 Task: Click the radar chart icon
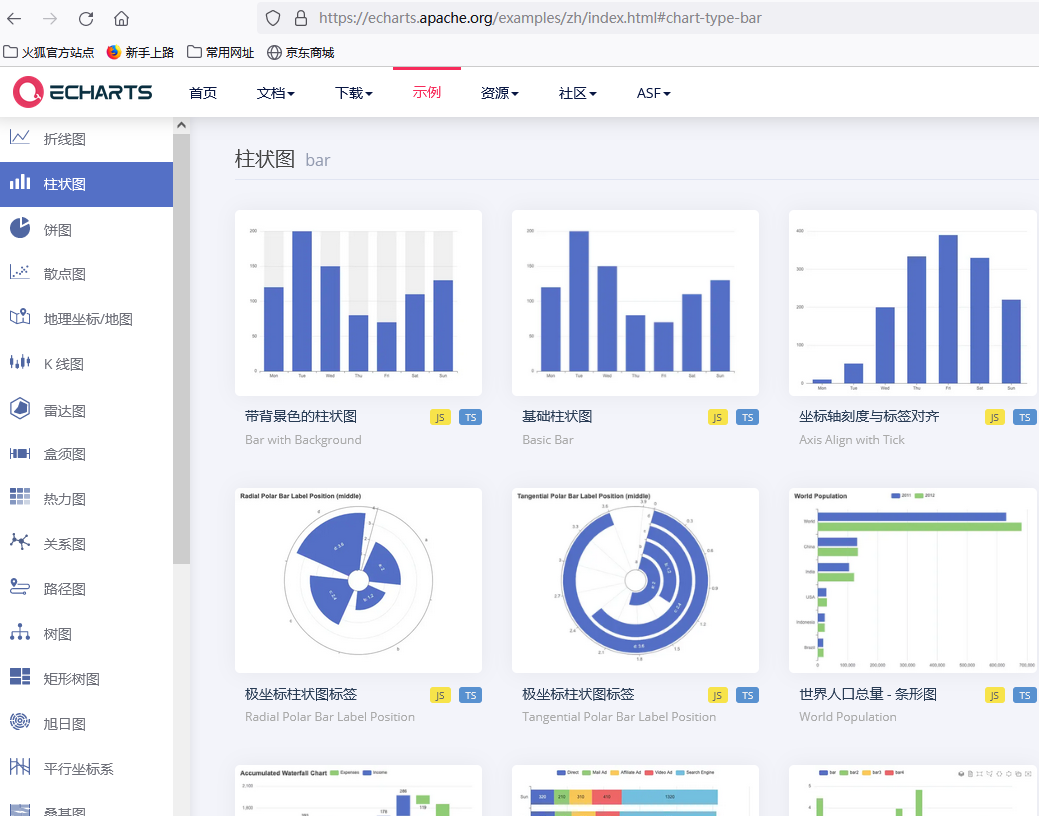click(x=20, y=408)
